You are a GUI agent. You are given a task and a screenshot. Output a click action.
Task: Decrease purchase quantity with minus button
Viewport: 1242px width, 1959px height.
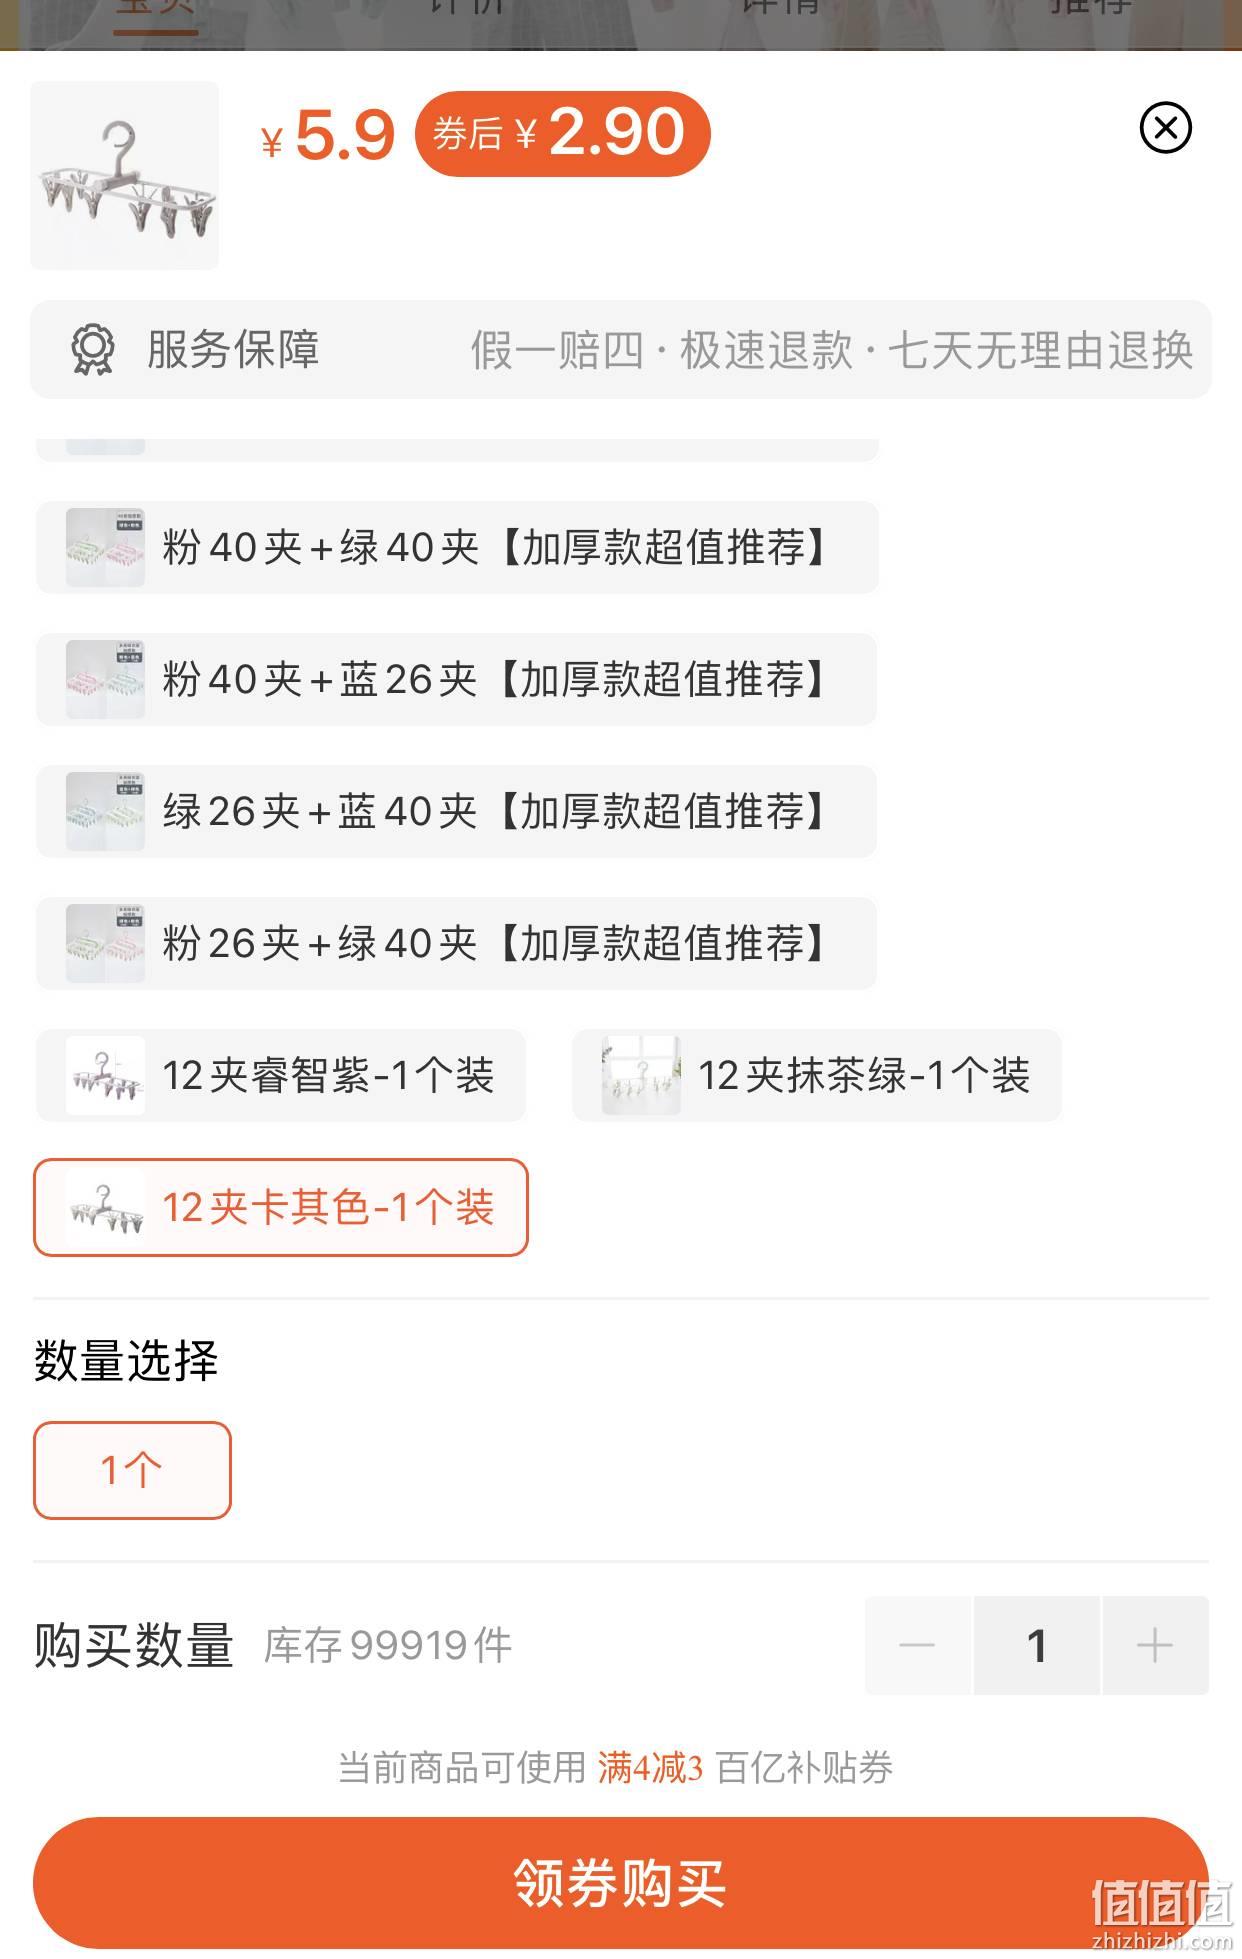[917, 1645]
